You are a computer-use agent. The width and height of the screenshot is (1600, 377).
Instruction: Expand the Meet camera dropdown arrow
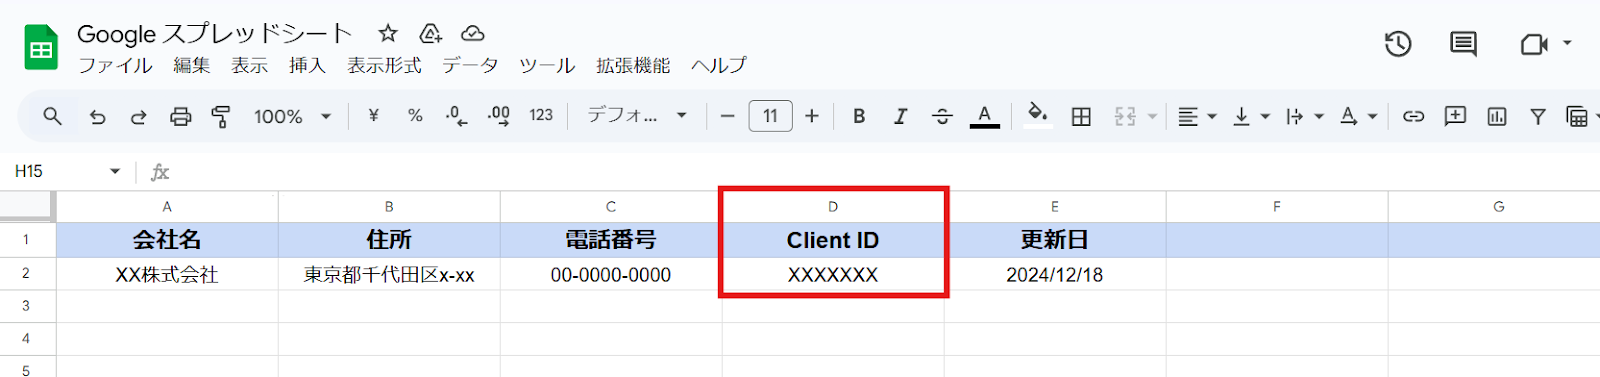(x=1567, y=43)
